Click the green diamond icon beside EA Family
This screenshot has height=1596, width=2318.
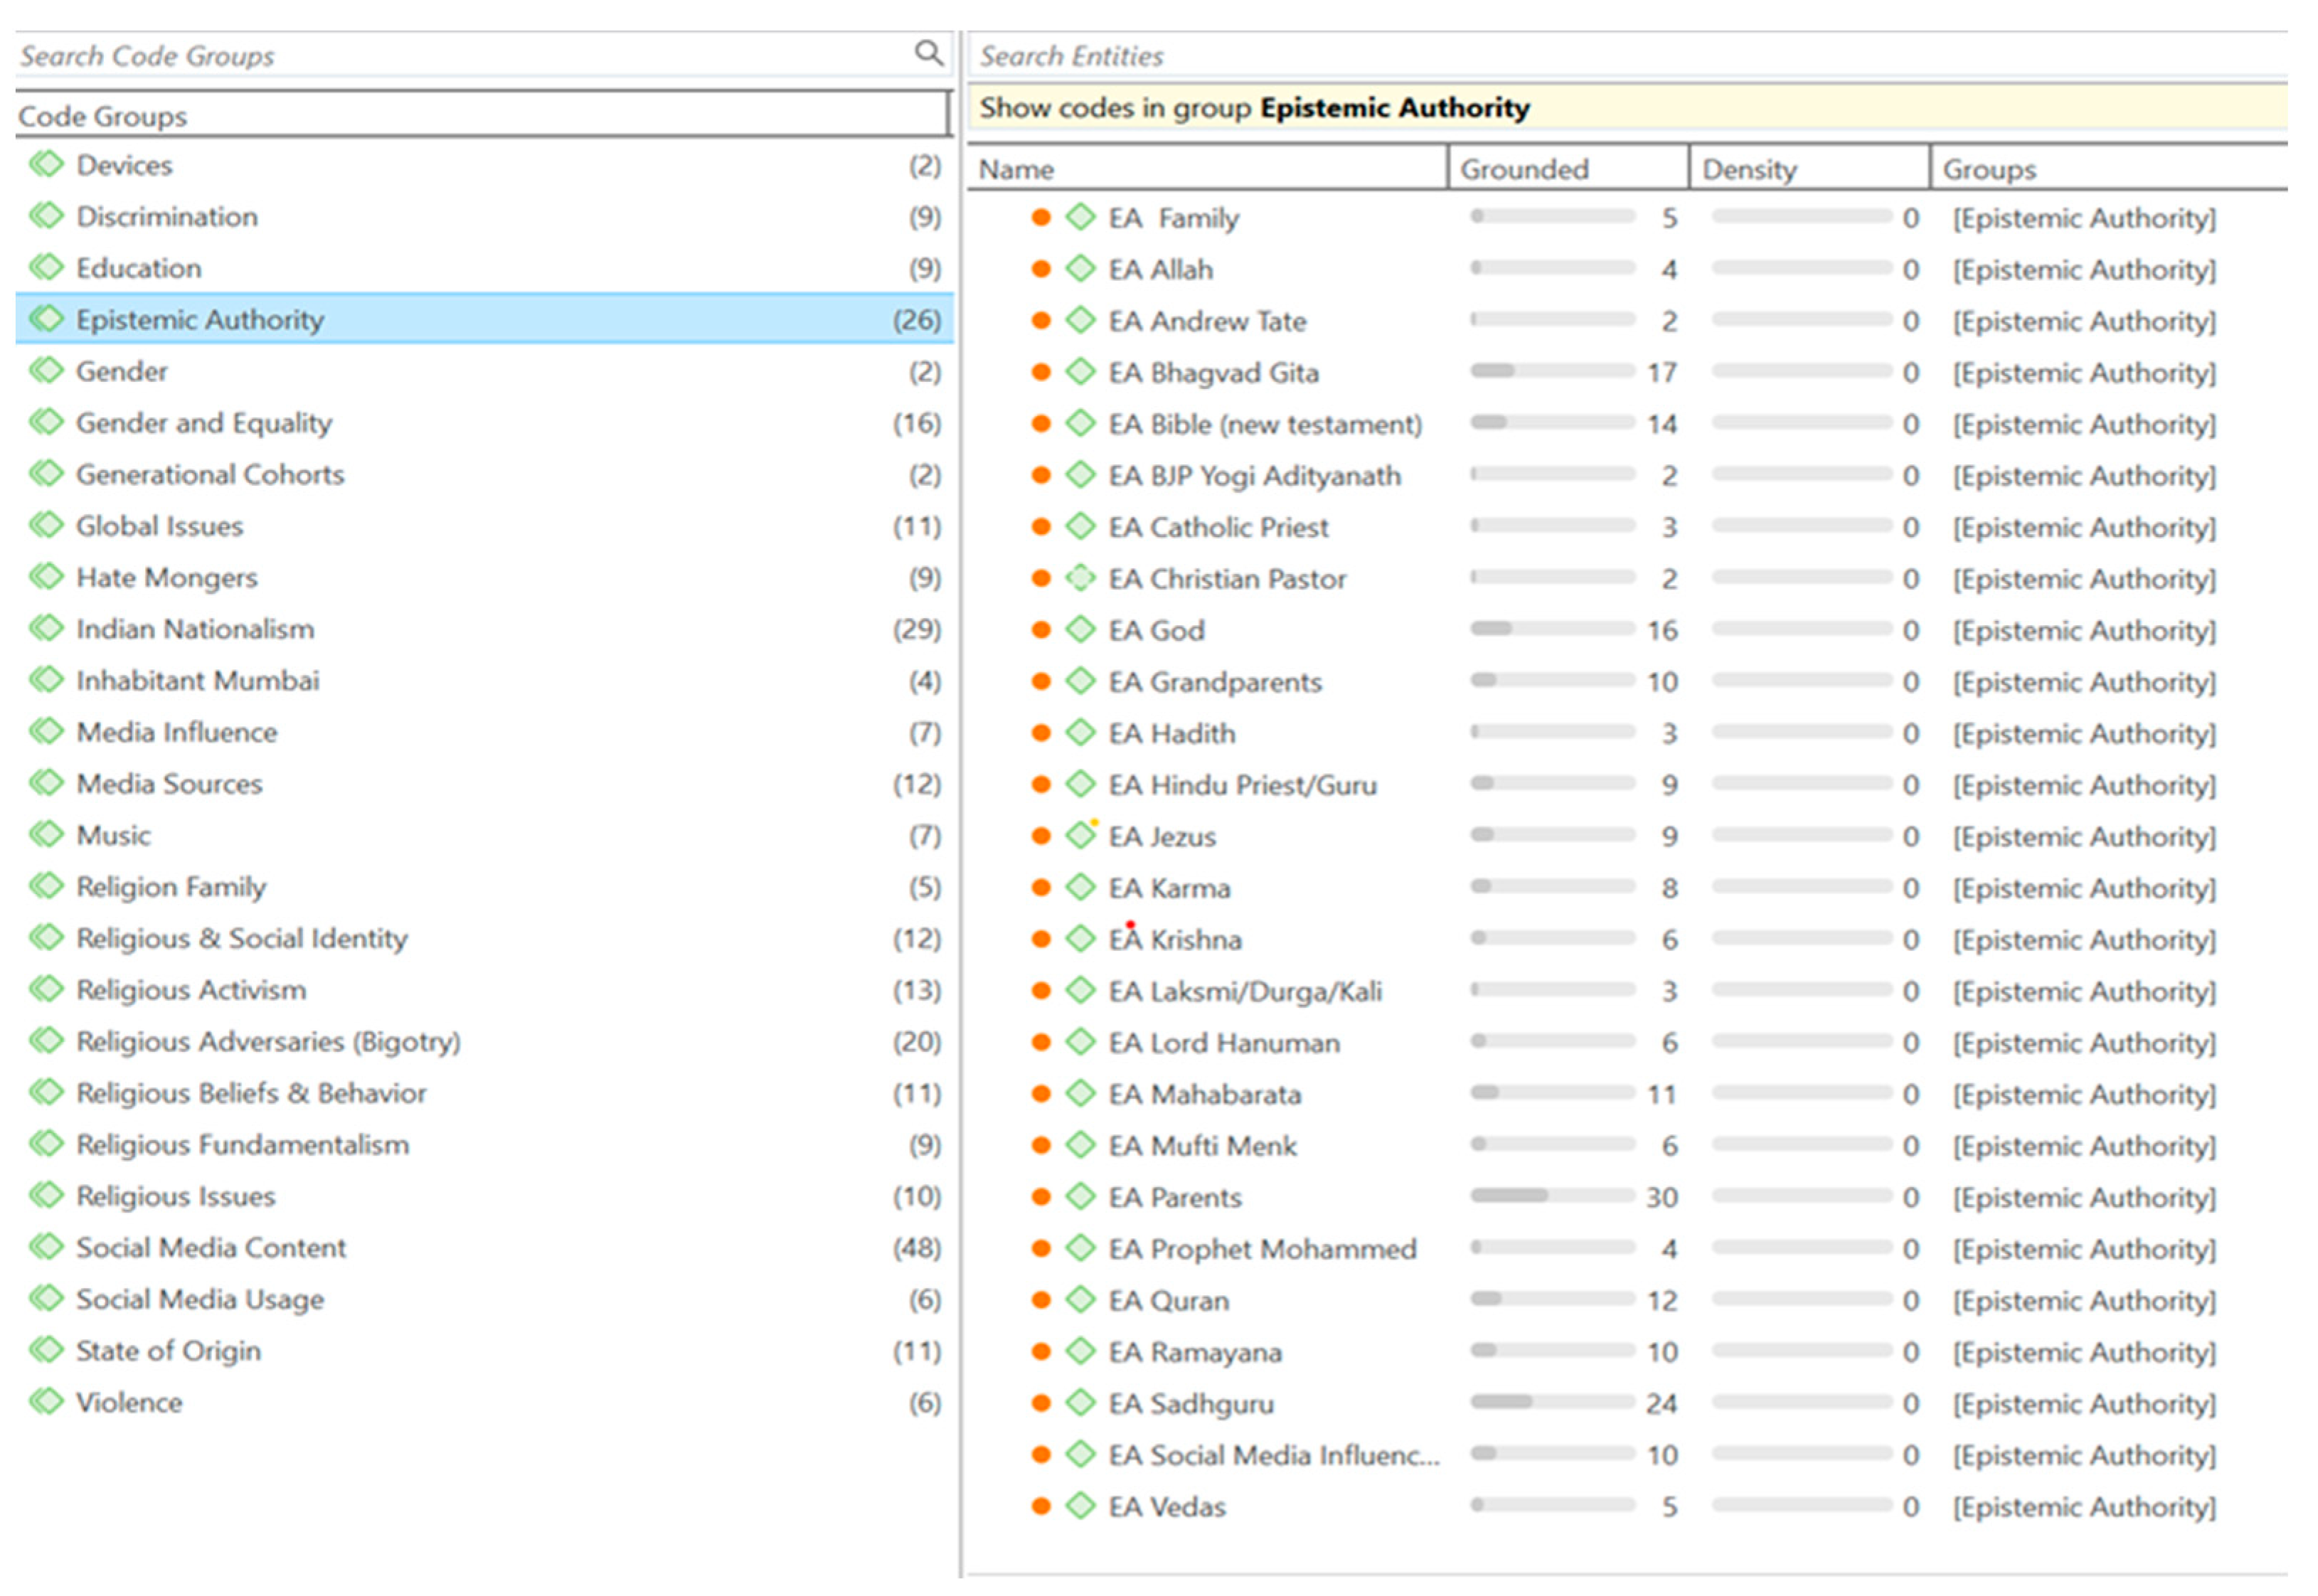click(x=1080, y=217)
